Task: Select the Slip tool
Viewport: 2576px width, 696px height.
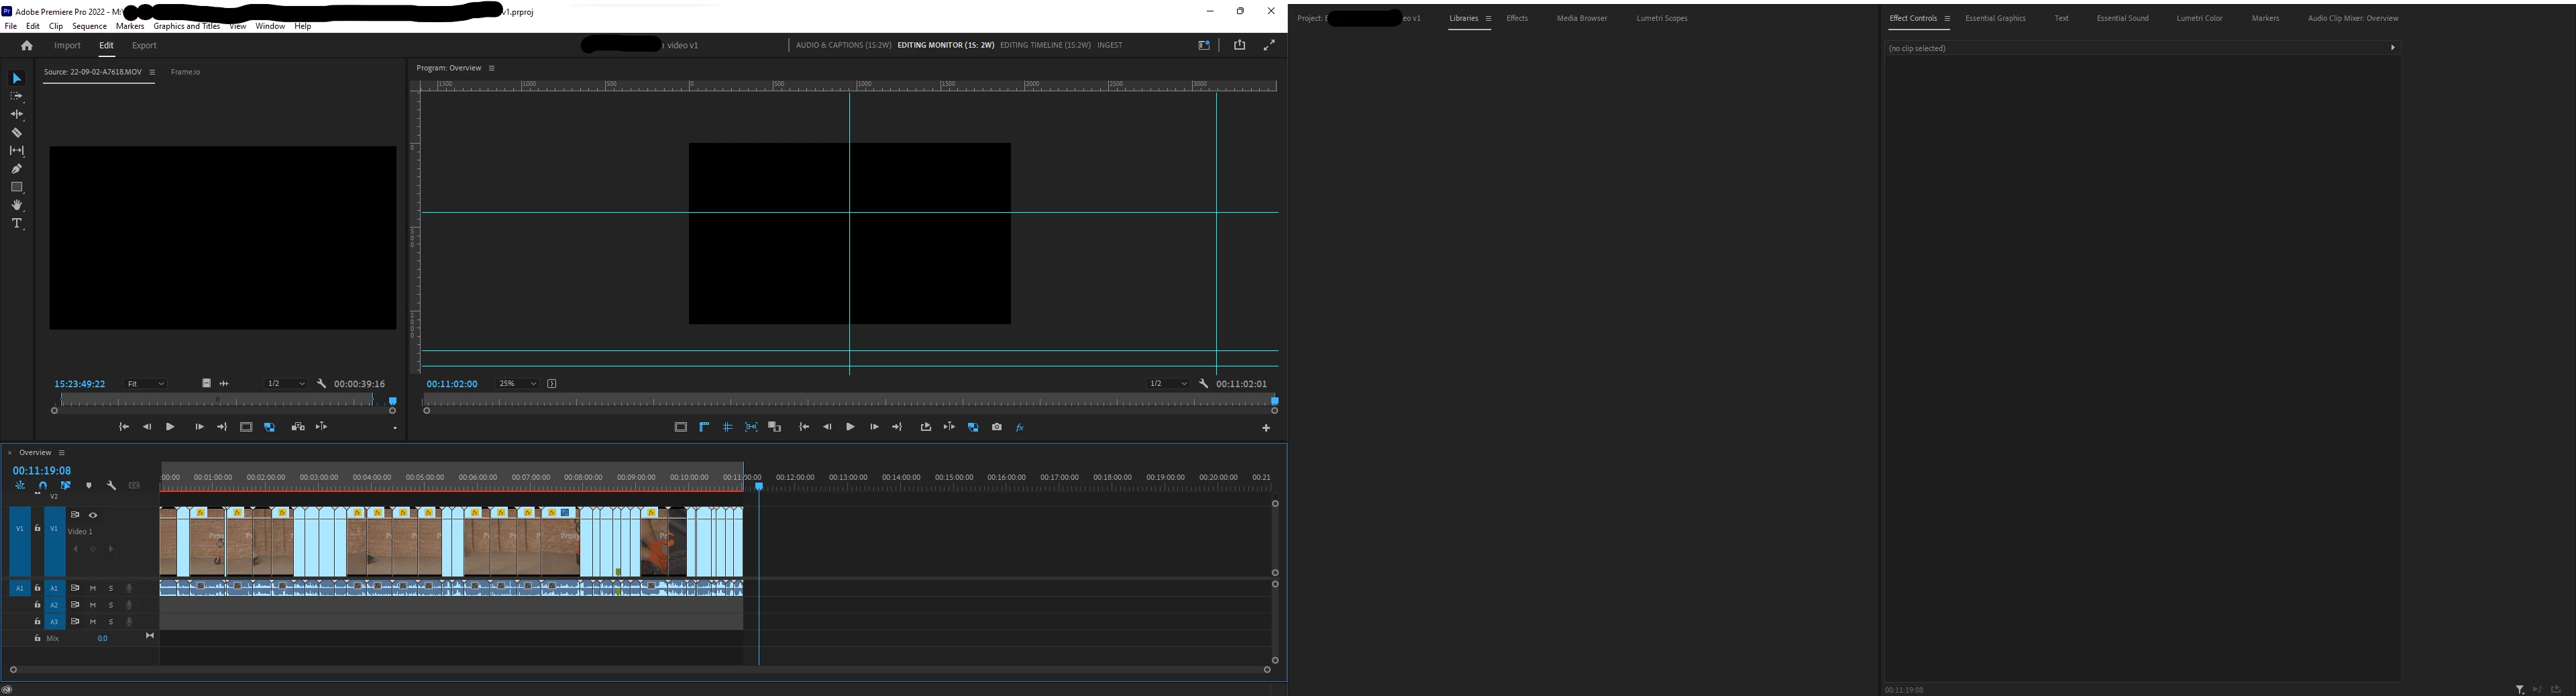Action: point(17,151)
